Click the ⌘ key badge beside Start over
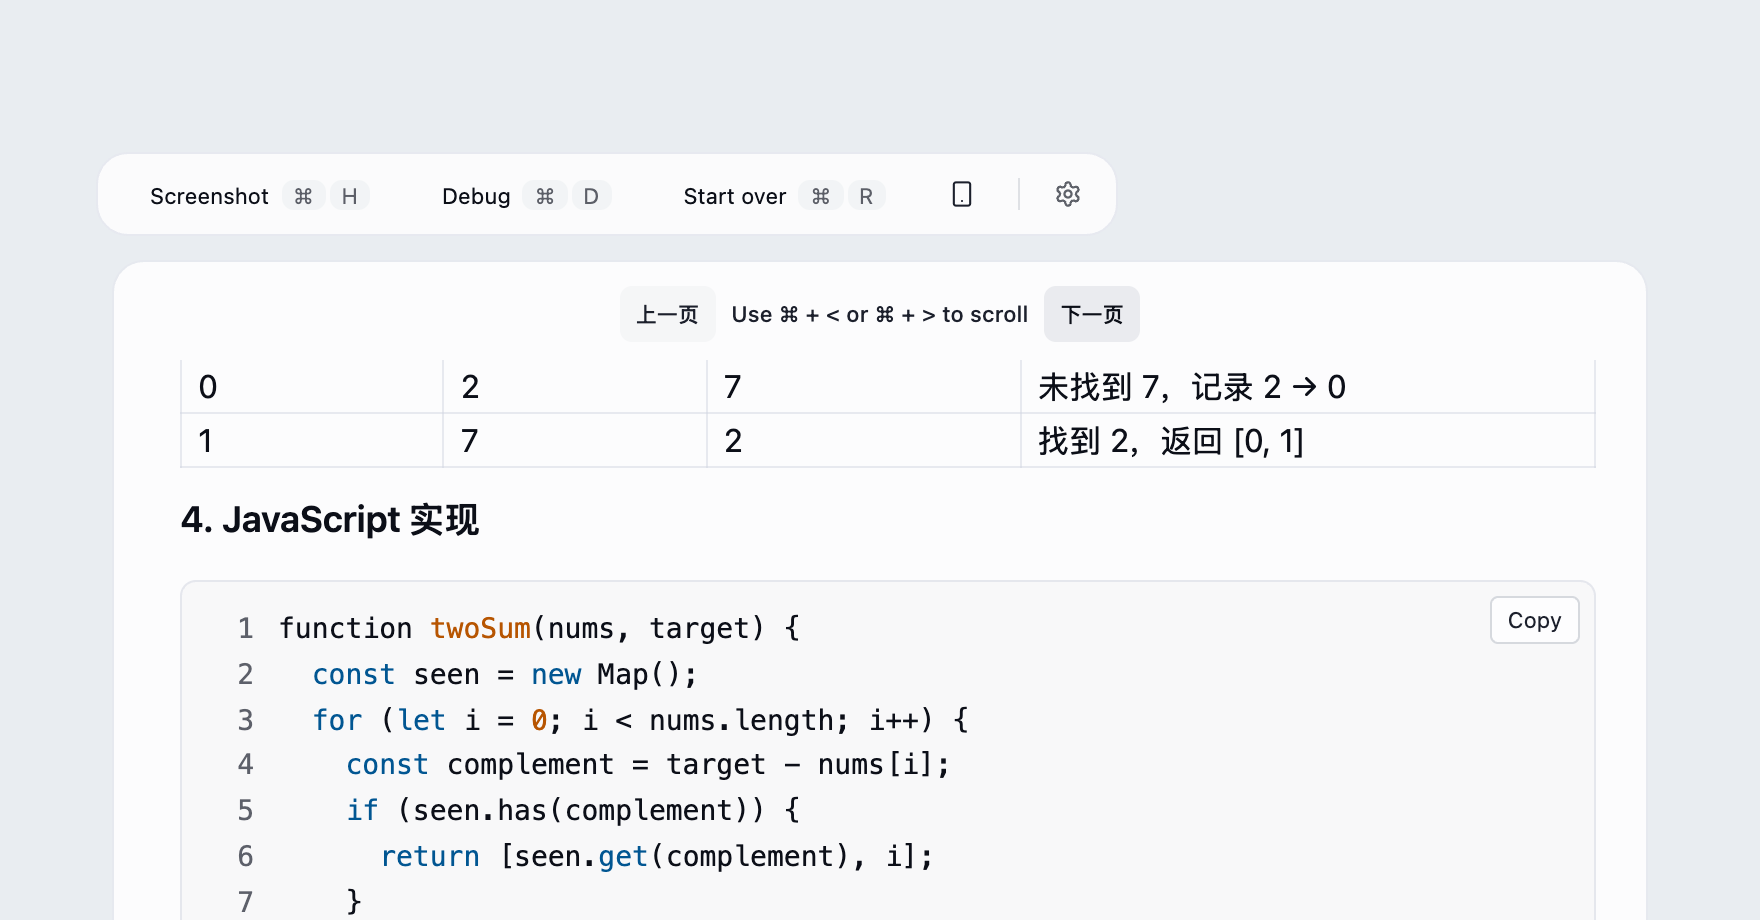 pyautogui.click(x=821, y=196)
